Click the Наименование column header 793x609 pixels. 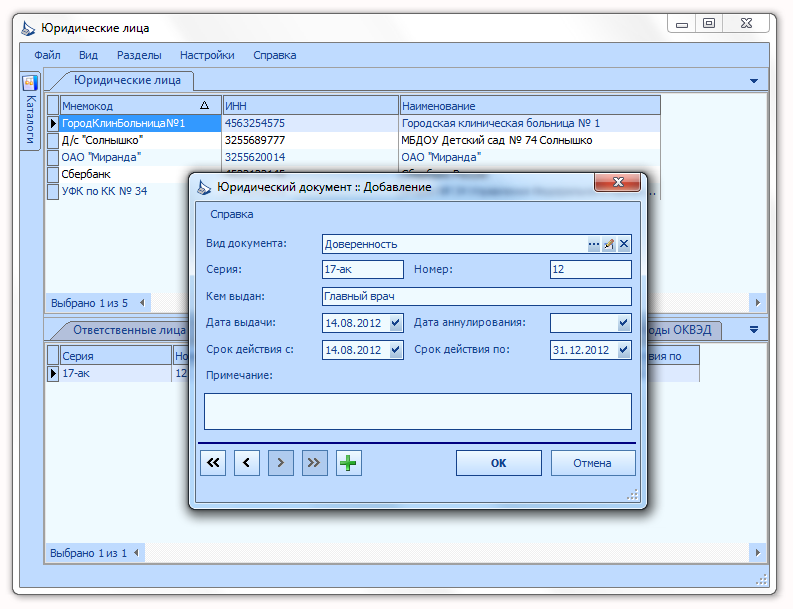click(x=530, y=105)
